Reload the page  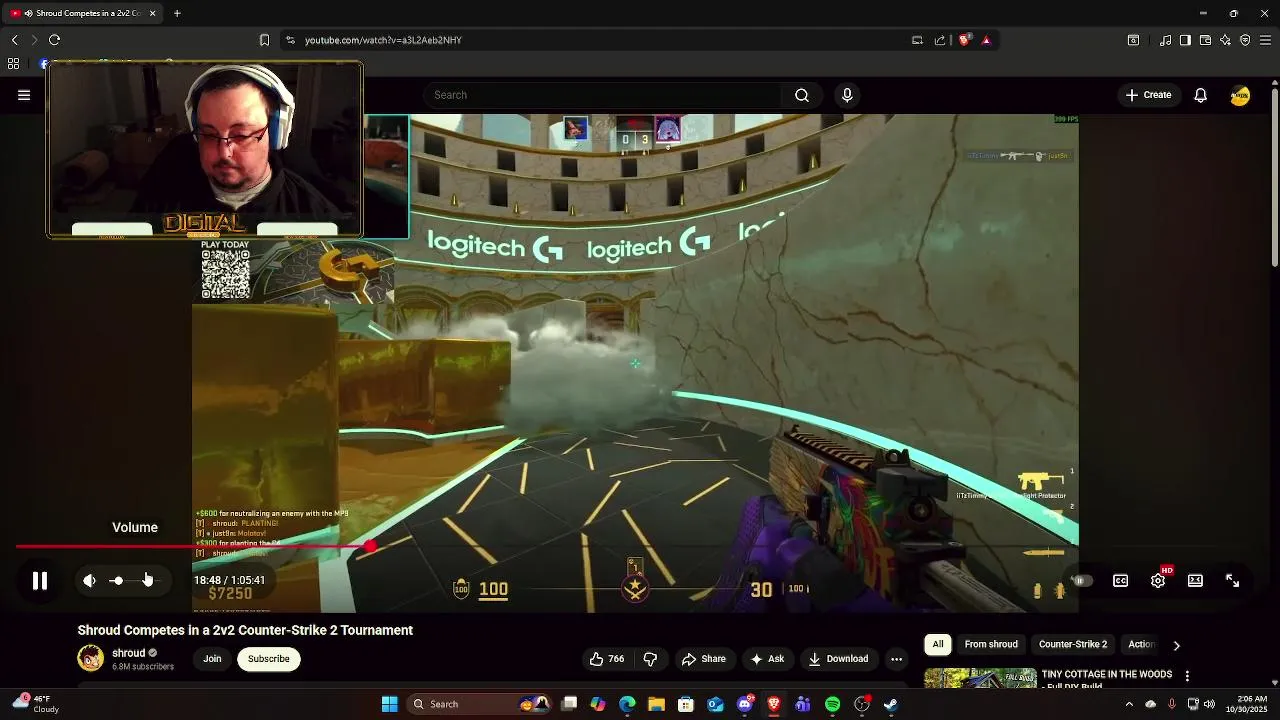tap(55, 40)
